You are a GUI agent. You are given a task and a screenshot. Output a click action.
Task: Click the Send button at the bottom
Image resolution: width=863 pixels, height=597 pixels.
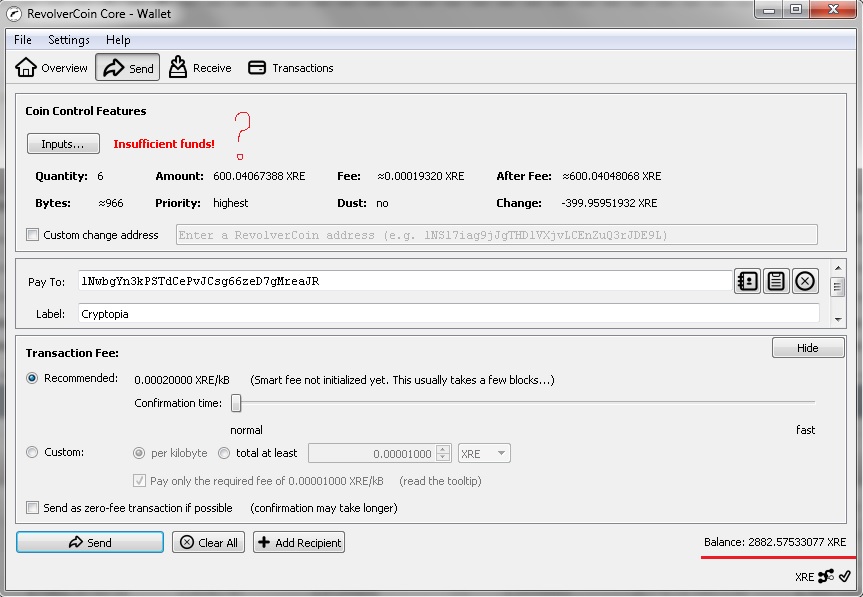pos(90,542)
